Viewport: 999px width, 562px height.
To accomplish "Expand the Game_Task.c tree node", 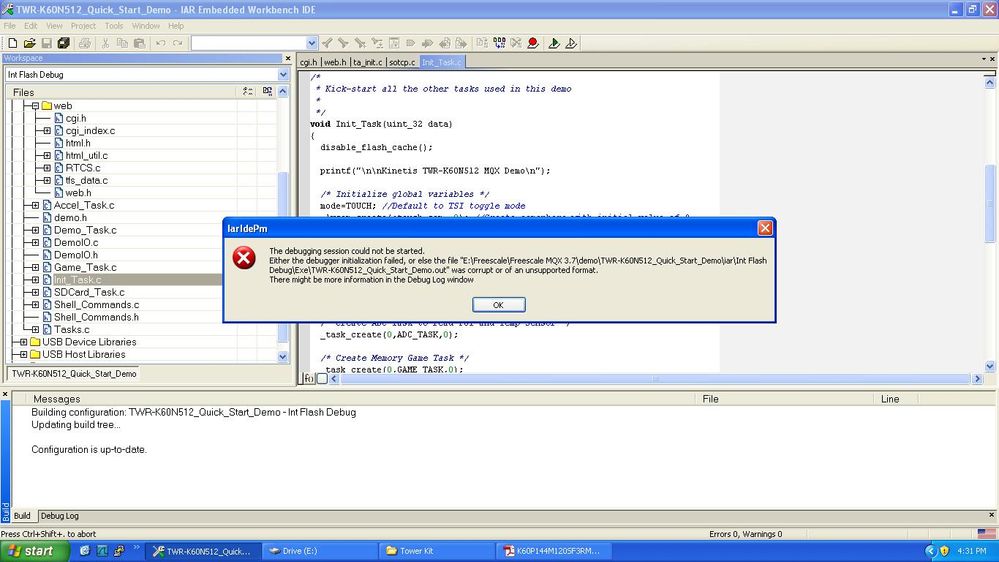I will click(x=36, y=268).
